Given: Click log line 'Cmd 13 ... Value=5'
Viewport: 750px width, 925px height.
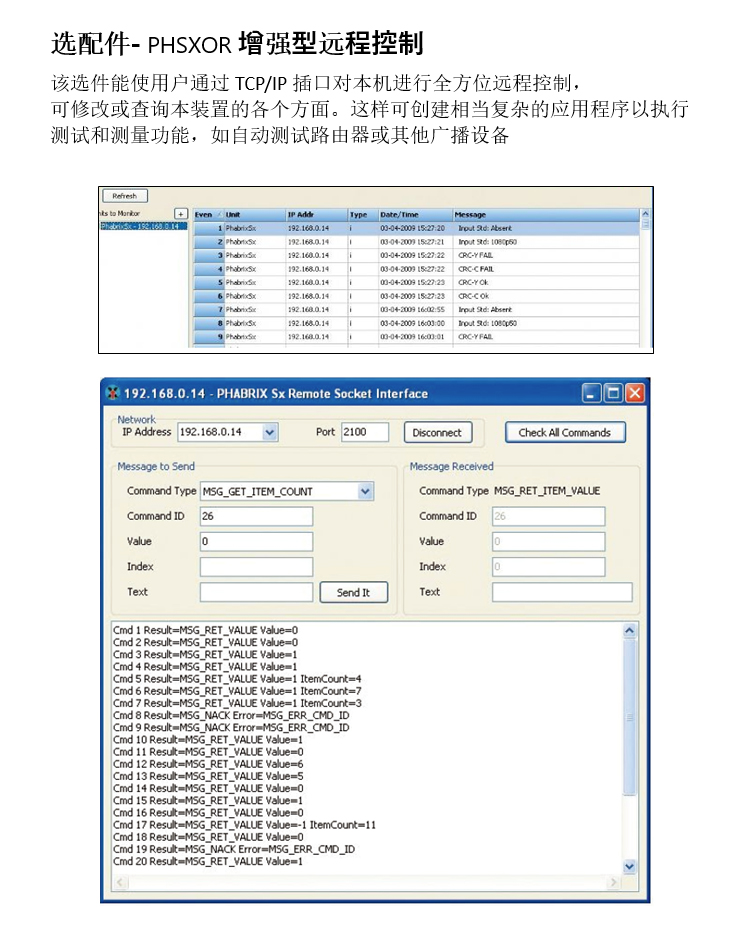Looking at the screenshot, I should pyautogui.click(x=208, y=776).
